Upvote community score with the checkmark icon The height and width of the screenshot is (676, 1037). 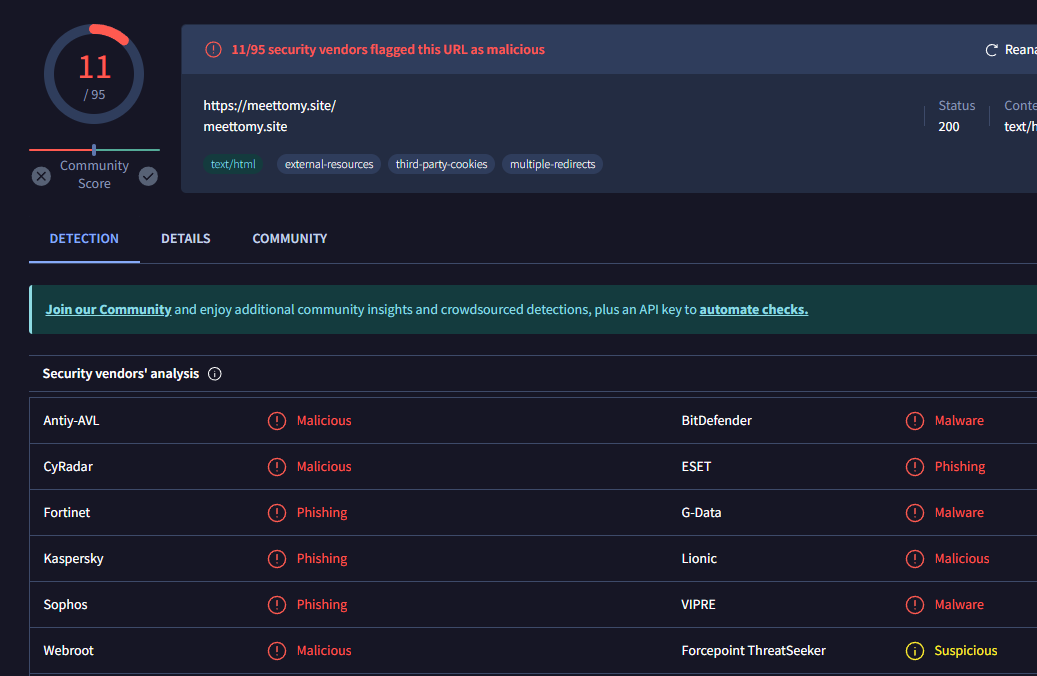pos(148,176)
